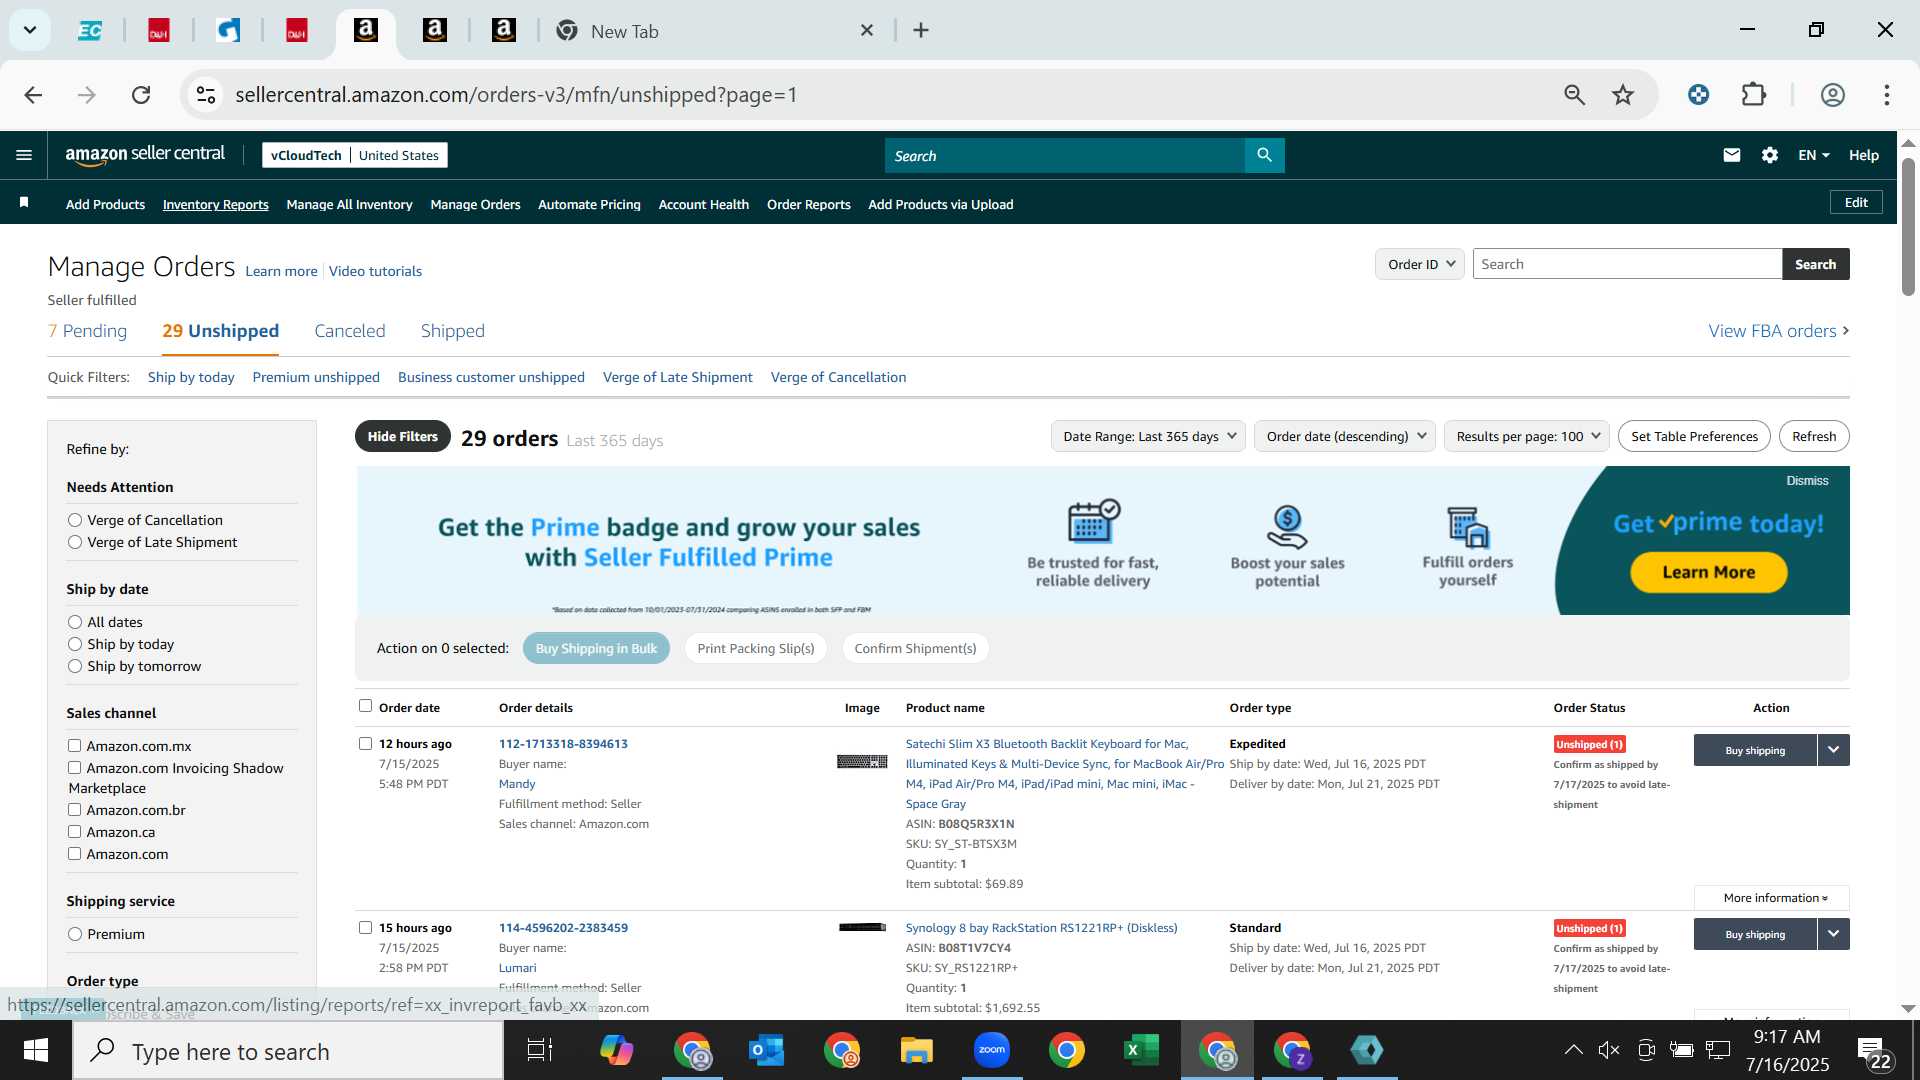
Task: Expand Buy shipping arrow for 12 hours ago order
Action: [x=1833, y=750]
